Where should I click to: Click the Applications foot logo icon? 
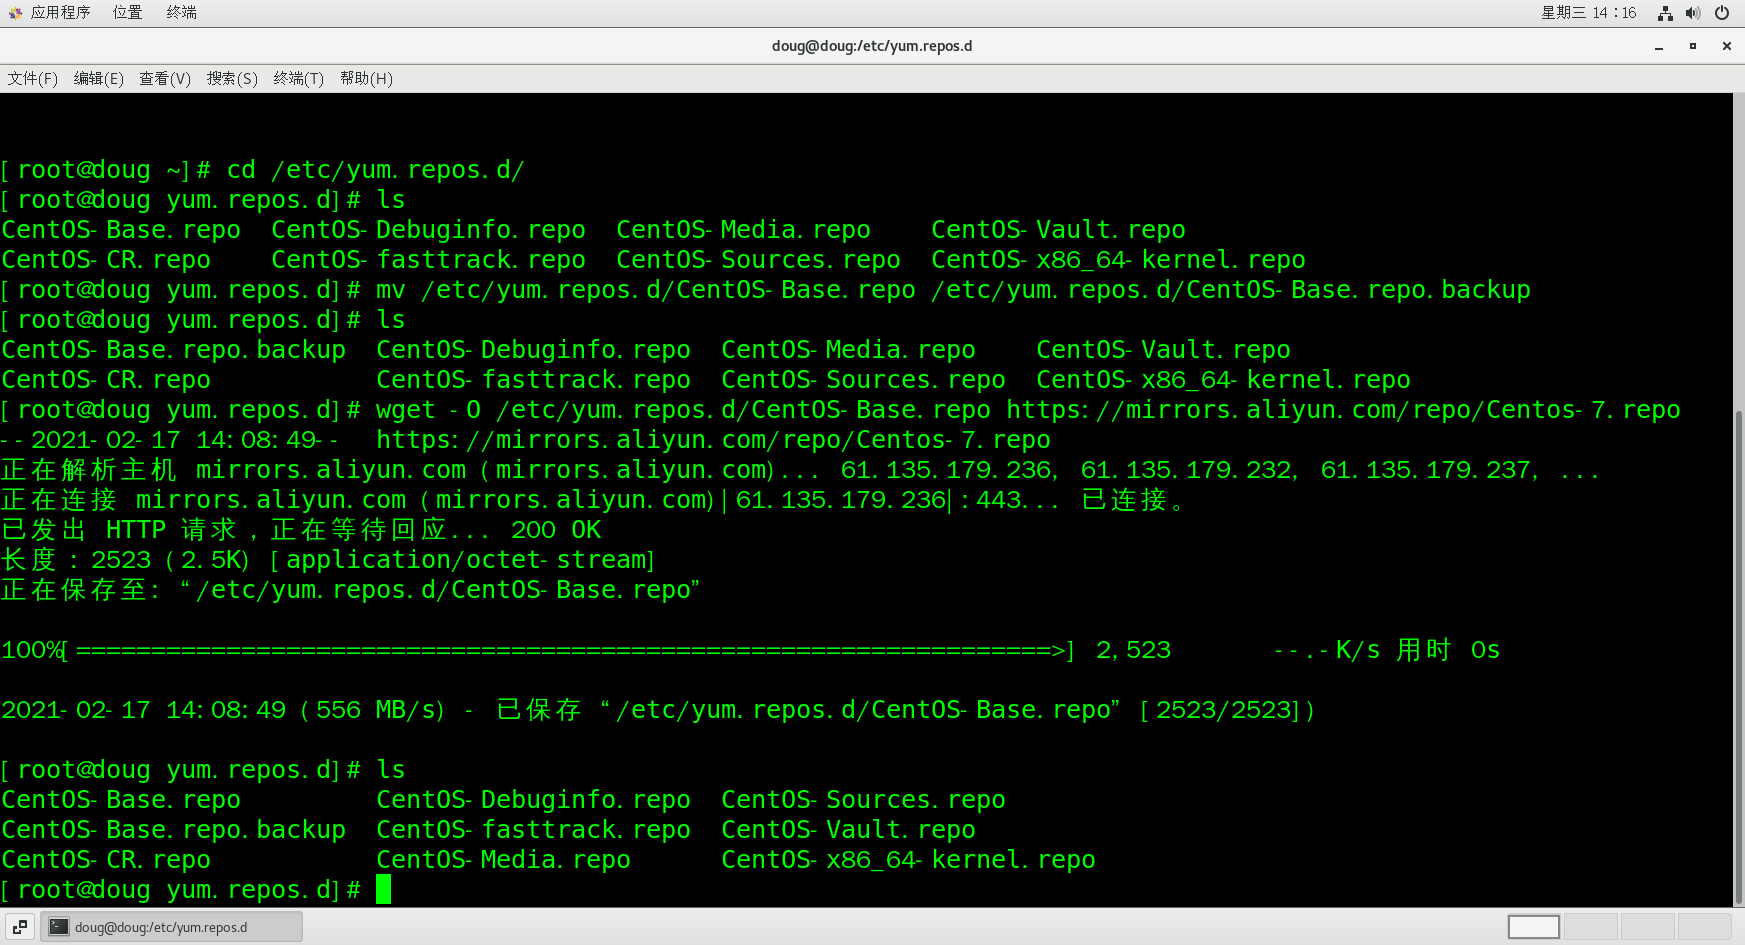tap(15, 13)
